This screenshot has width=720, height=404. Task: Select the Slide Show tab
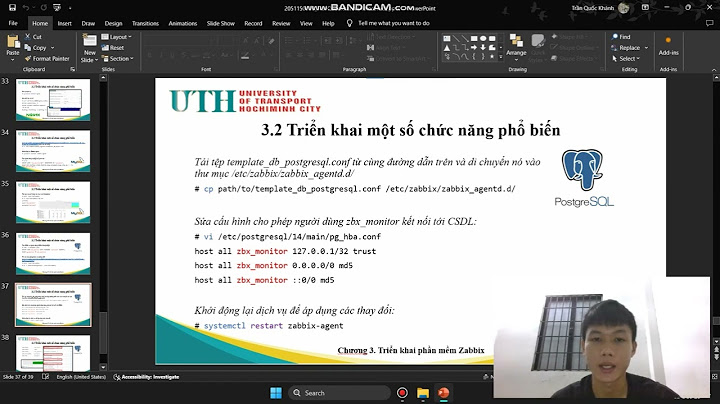(x=221, y=23)
